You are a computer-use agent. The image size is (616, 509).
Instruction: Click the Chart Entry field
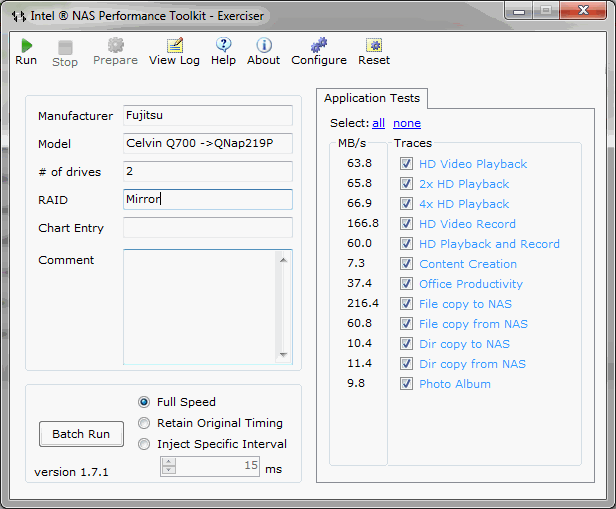(x=208, y=227)
